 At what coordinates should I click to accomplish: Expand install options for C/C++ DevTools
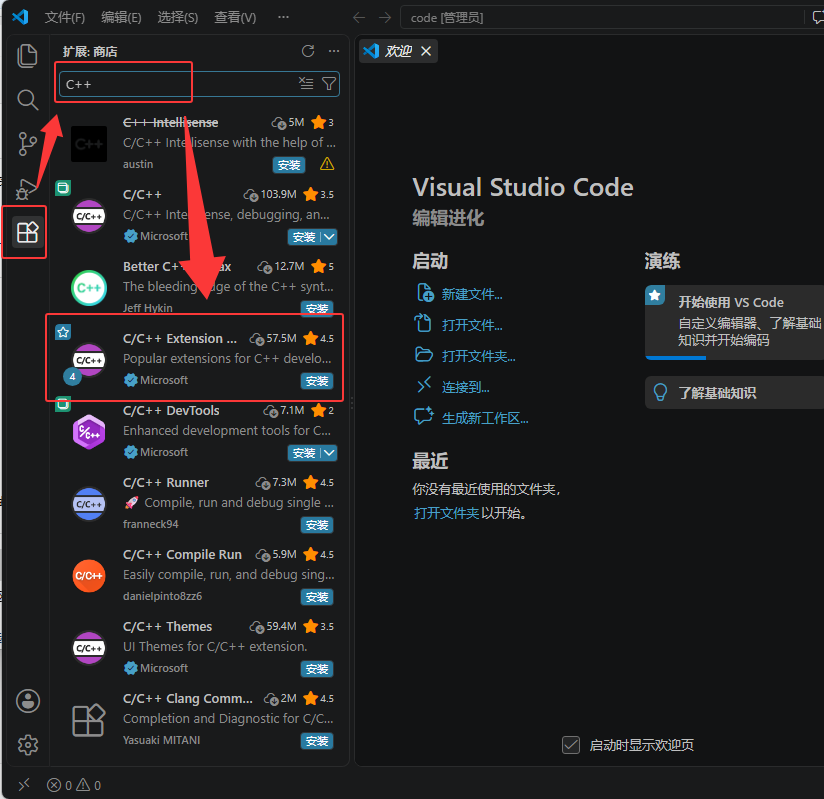pyautogui.click(x=329, y=453)
